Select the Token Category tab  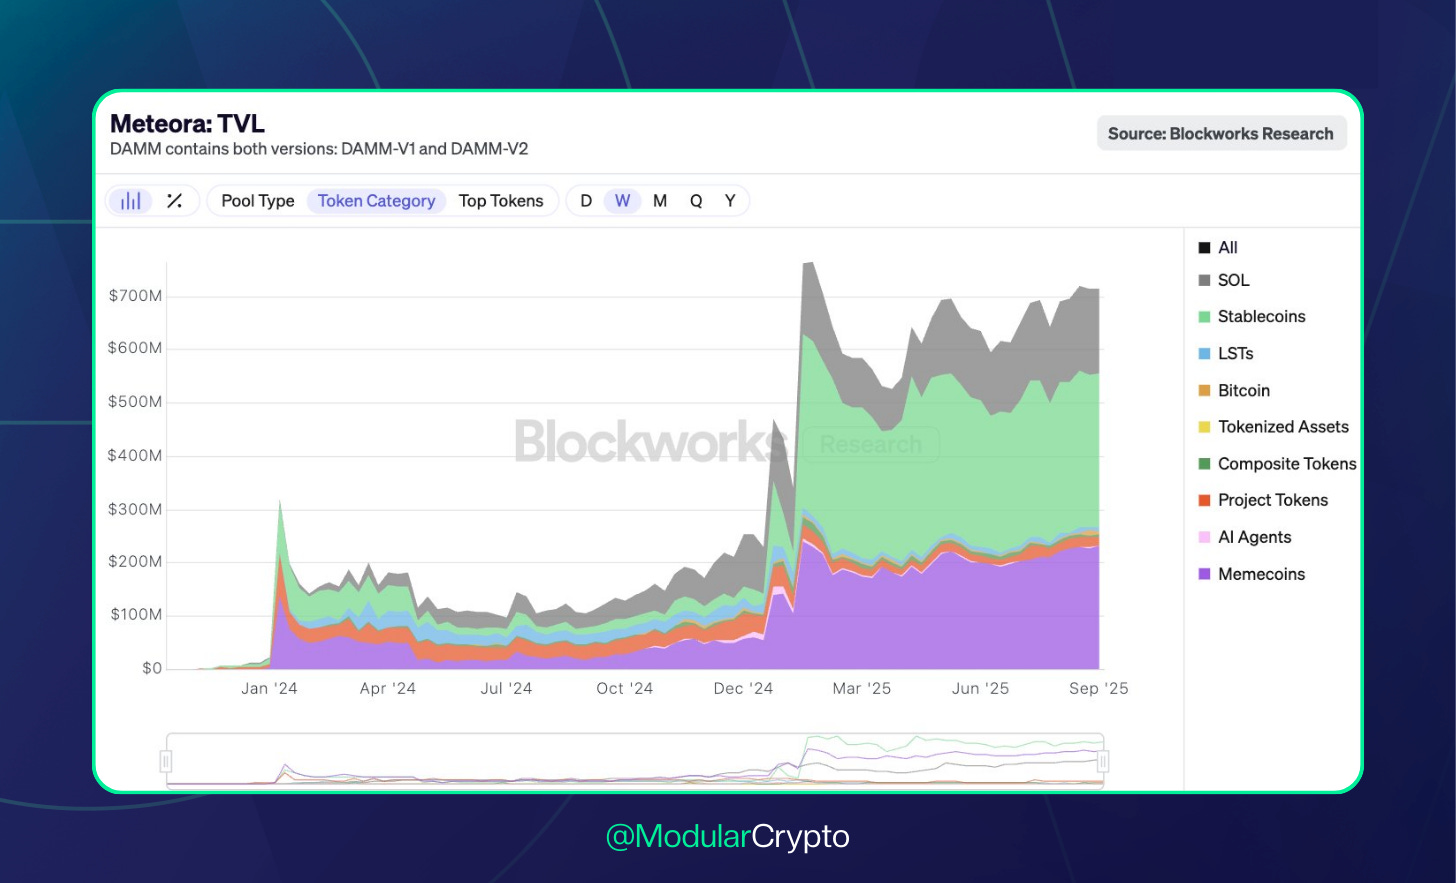(x=376, y=201)
